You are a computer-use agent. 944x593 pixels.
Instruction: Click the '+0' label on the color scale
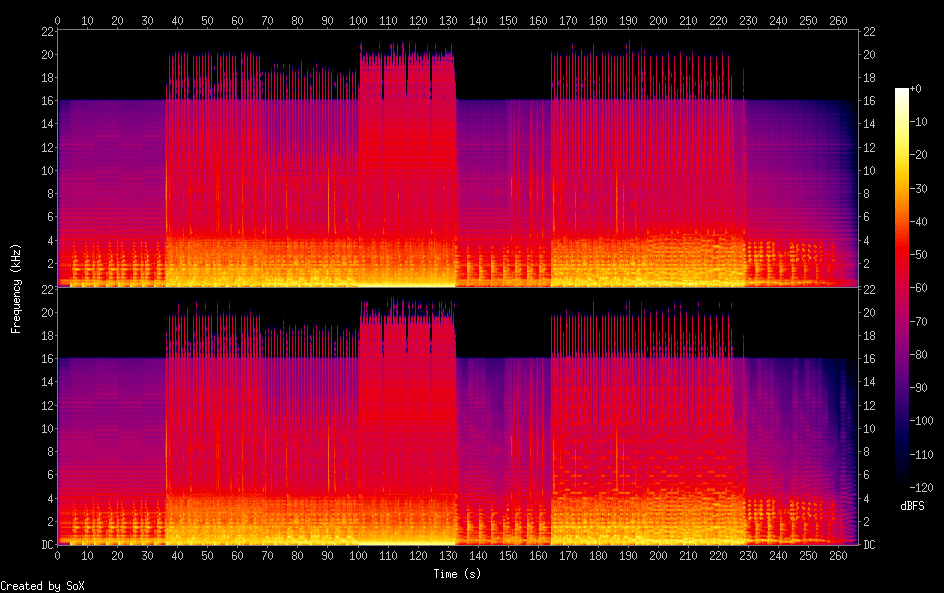[915, 88]
